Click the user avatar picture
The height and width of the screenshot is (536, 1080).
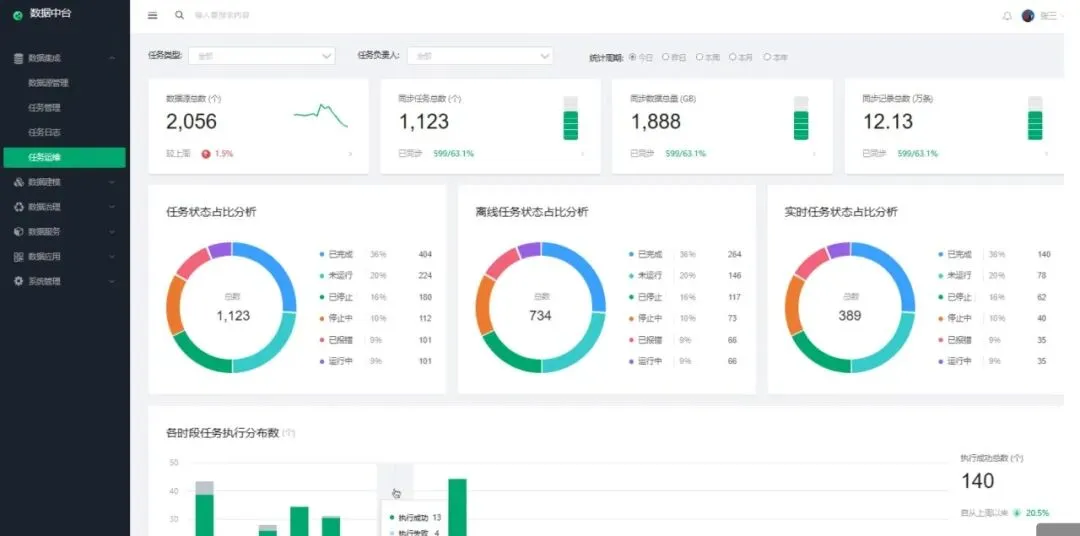click(1028, 16)
